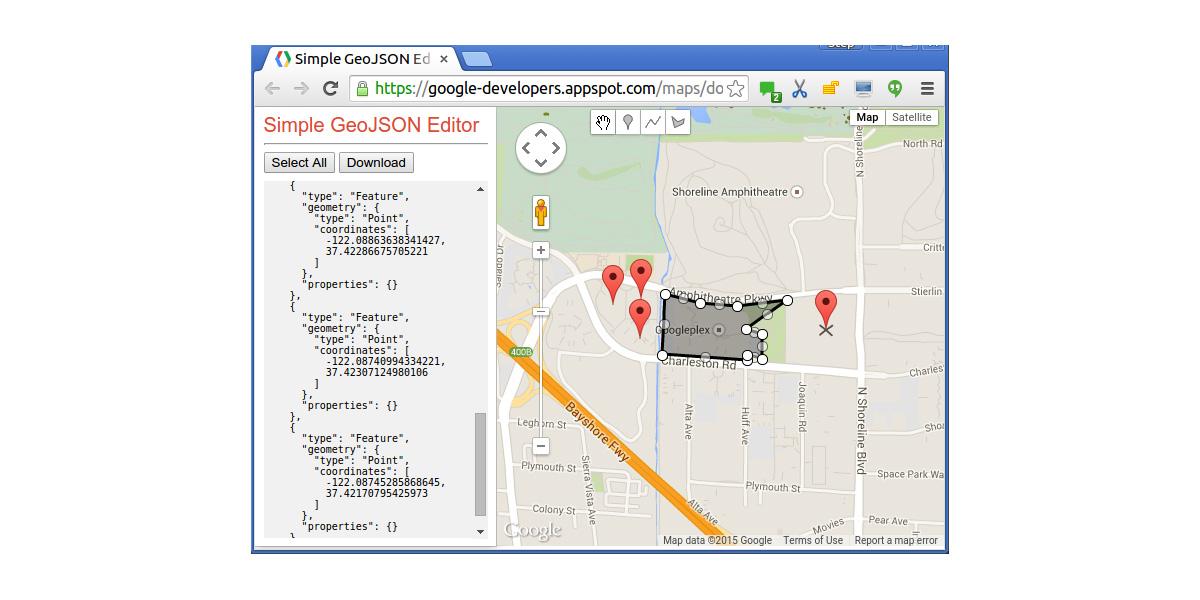This screenshot has width=1200, height=600.
Task: Close the Simple GeoJSON Editor tab
Action: pyautogui.click(x=444, y=59)
